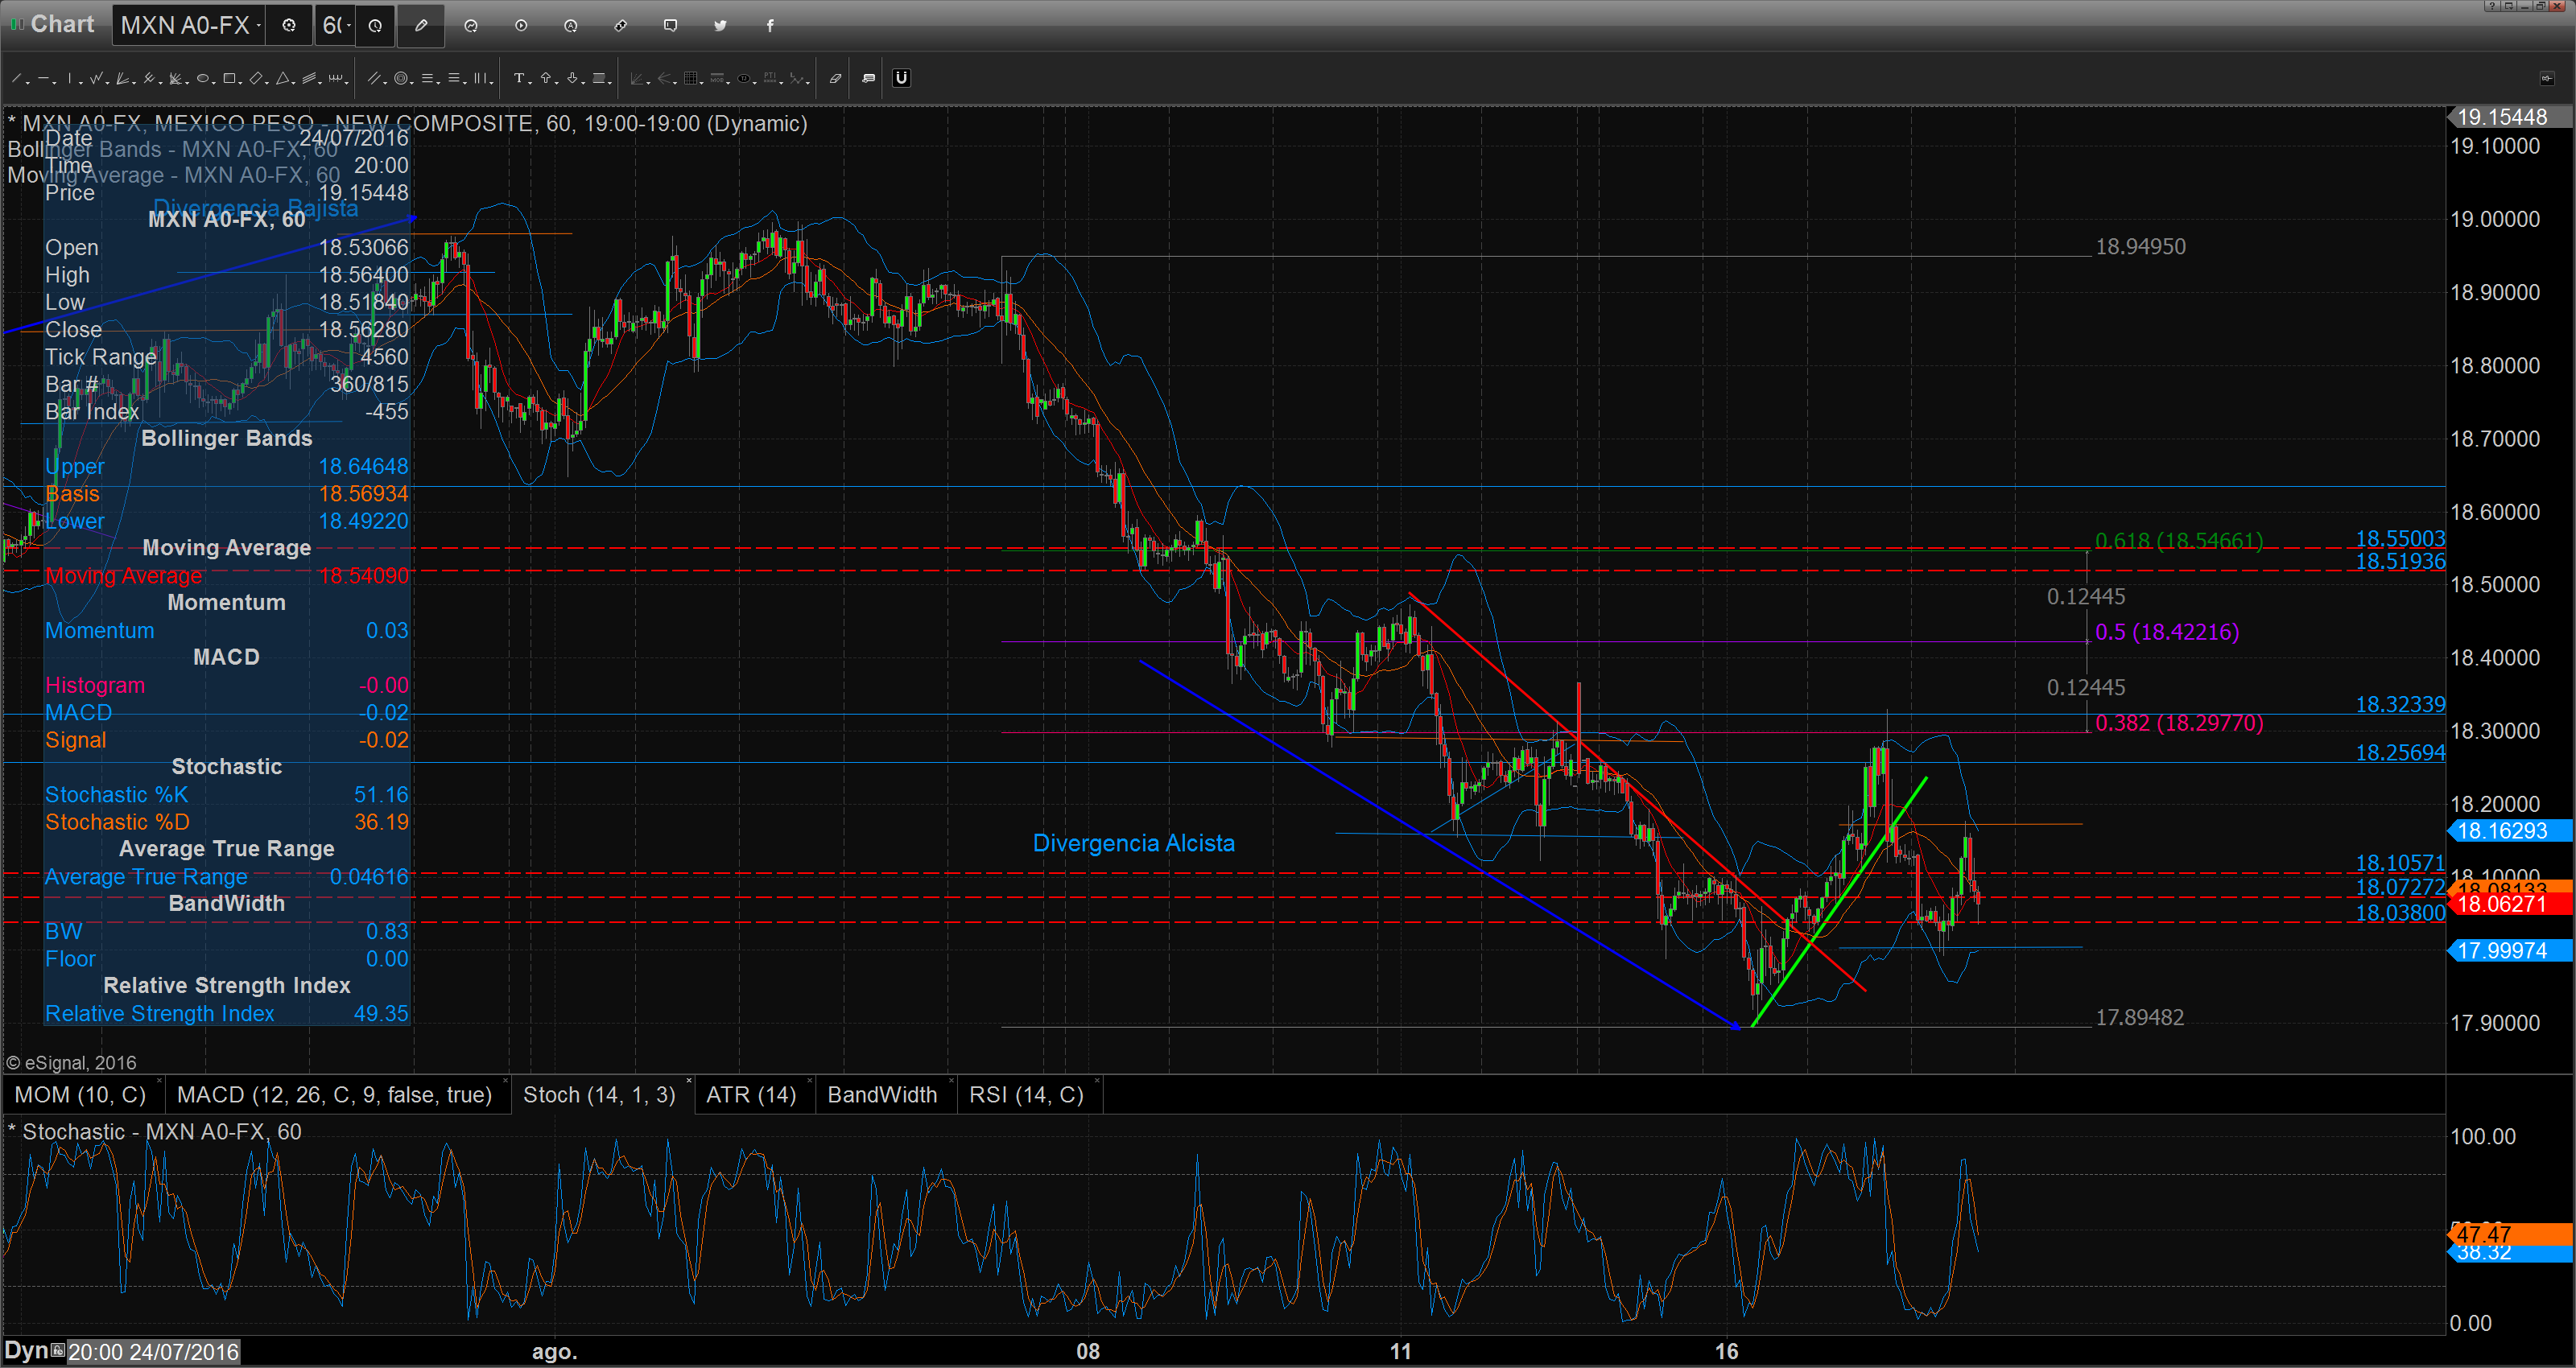This screenshot has height=1368, width=2576.
Task: Click 'Relative Strength Index' value row
Action: 227,1014
